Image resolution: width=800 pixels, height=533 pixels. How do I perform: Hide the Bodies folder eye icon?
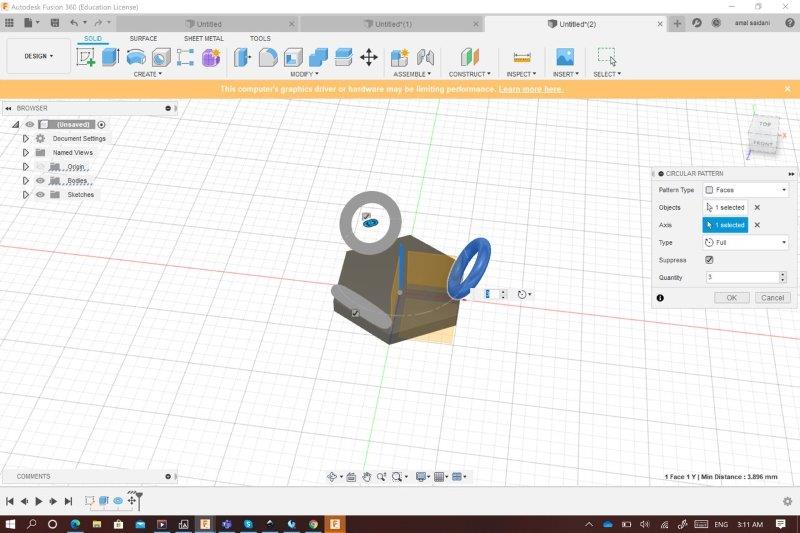click(x=40, y=181)
